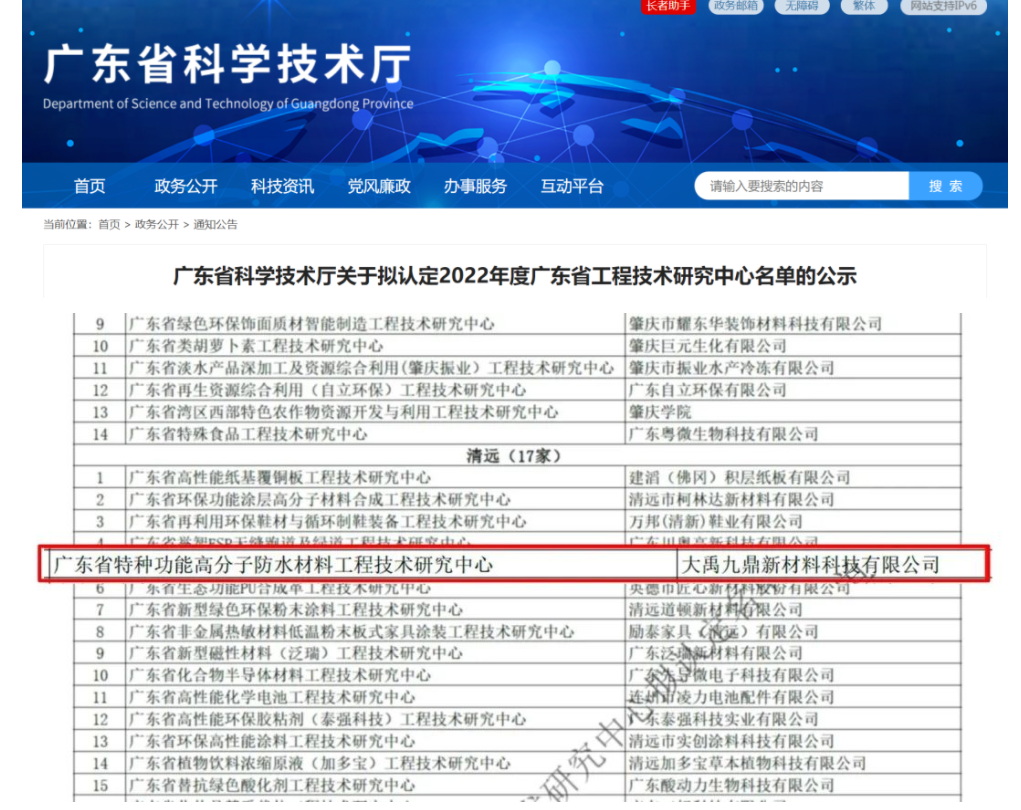Select 广东省绿色环保饰面质材智能制造工程技术研究中心 cell

pos(375,324)
